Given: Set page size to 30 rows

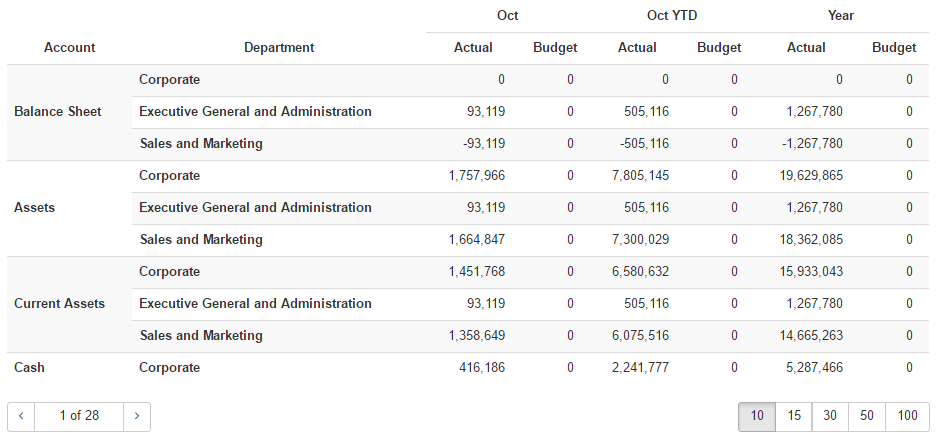Looking at the screenshot, I should (830, 416).
